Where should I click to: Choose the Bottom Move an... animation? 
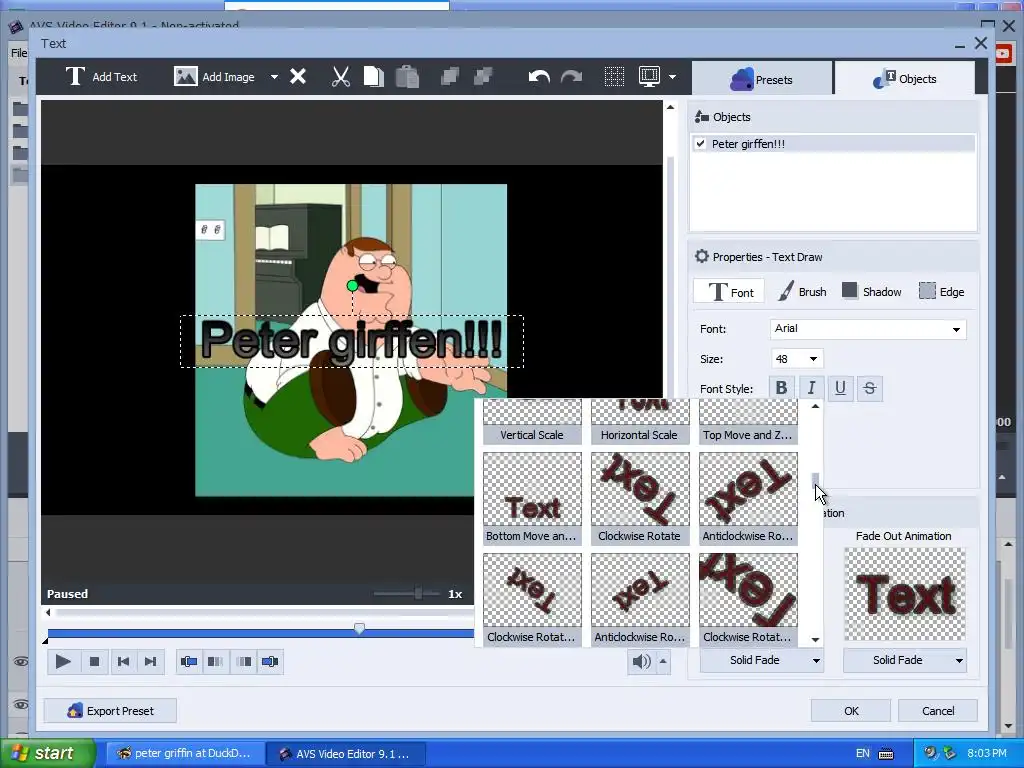tap(532, 499)
